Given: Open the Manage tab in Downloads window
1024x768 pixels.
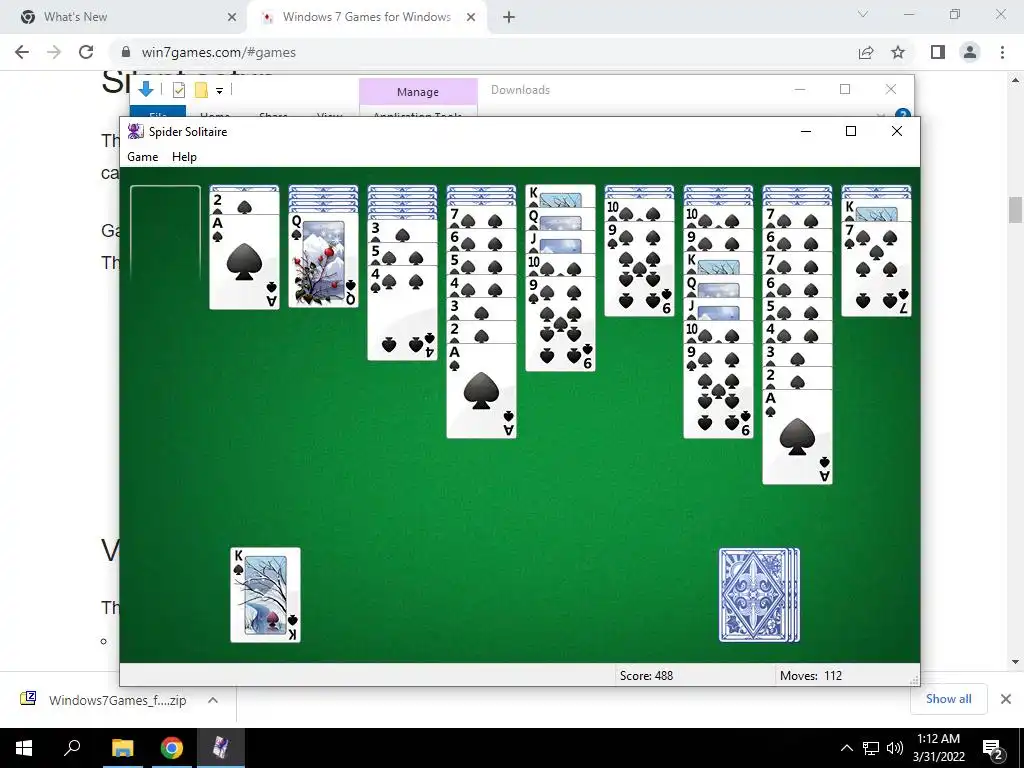Looking at the screenshot, I should click(x=418, y=92).
